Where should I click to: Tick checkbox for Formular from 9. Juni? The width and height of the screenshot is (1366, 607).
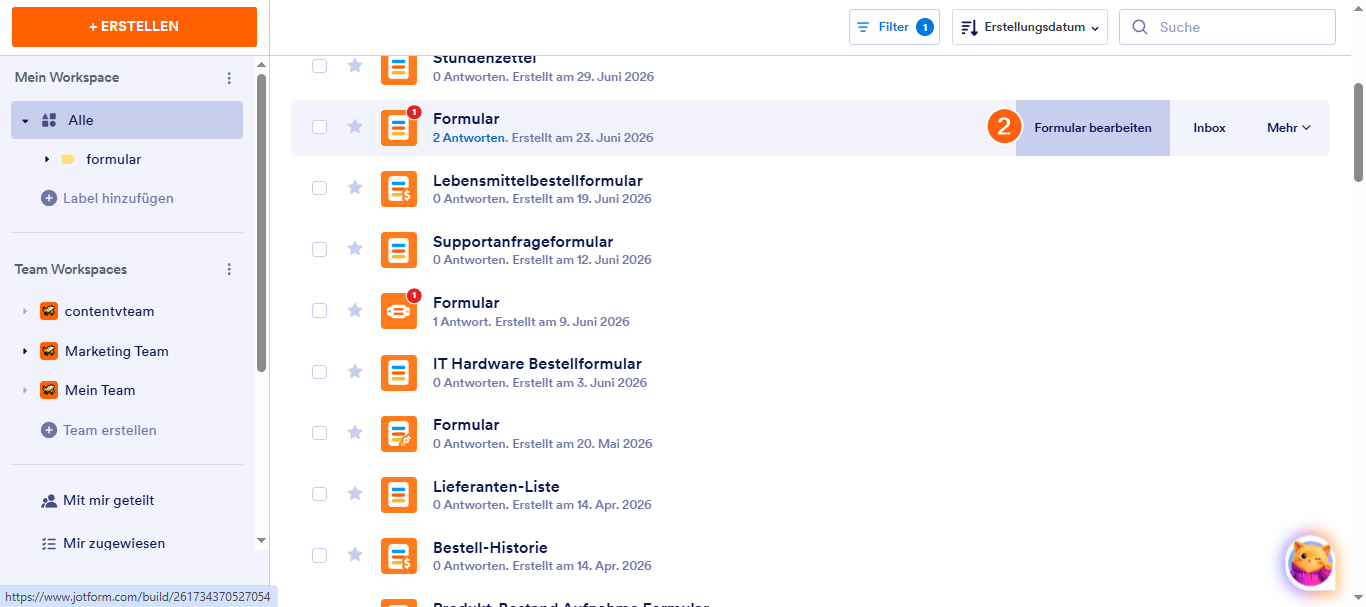pos(319,310)
